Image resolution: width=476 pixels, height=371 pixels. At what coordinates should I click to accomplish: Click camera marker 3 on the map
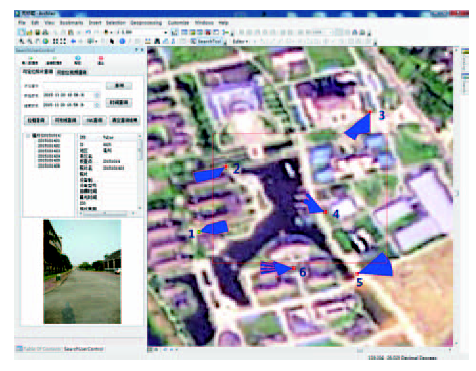click(370, 112)
